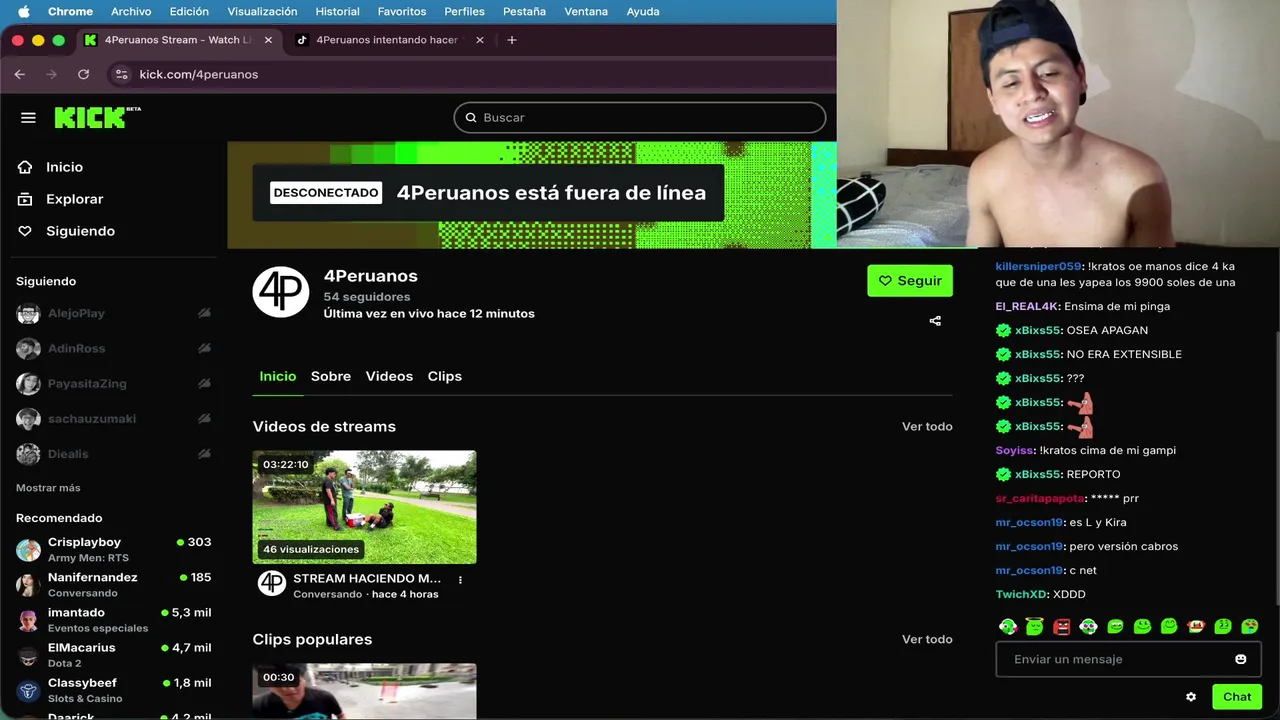Image resolution: width=1280 pixels, height=720 pixels.
Task: Click the Buscar search field
Action: (640, 117)
